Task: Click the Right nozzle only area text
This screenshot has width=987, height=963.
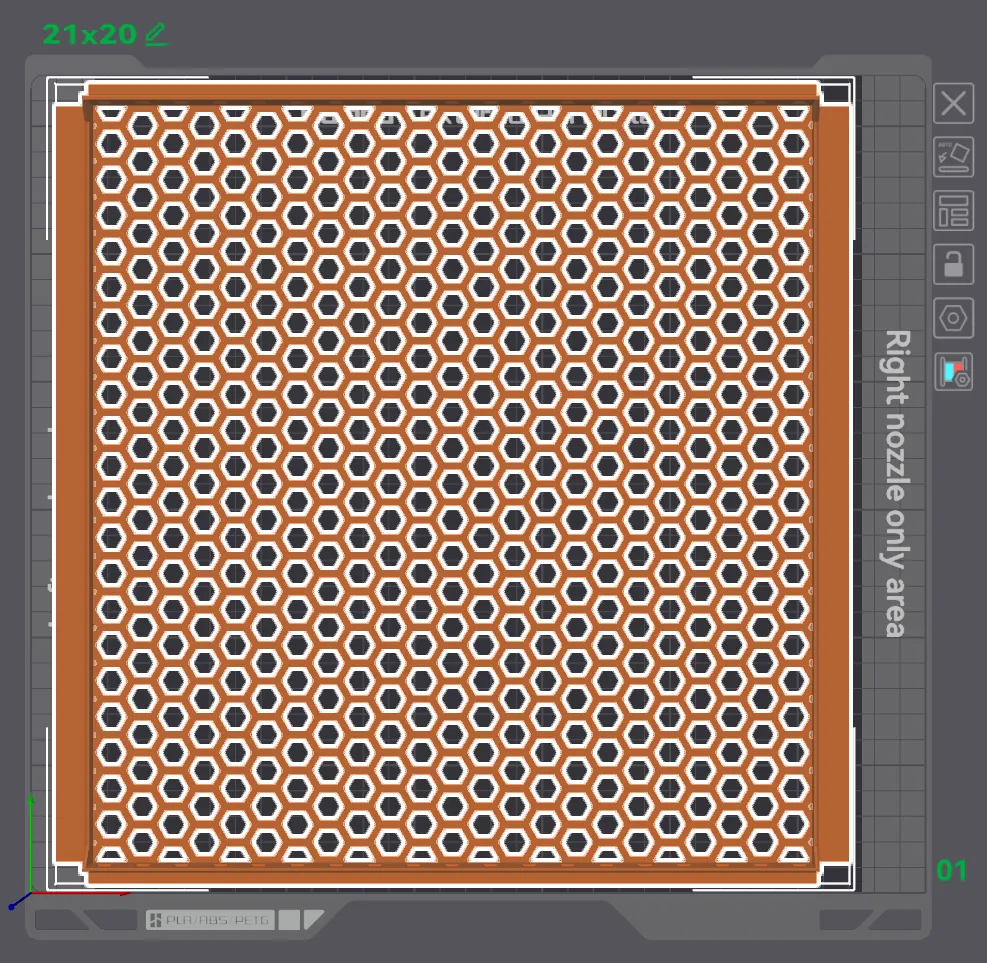Action: point(896,483)
